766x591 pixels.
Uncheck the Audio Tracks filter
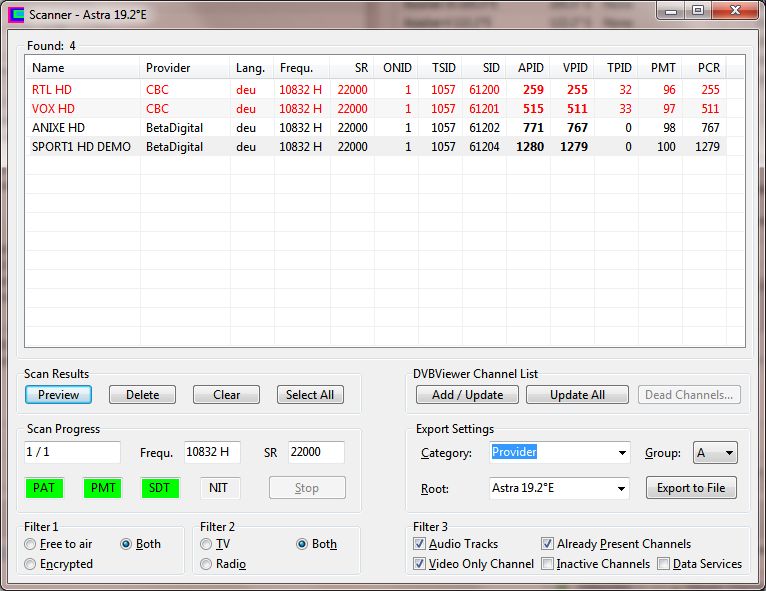point(420,544)
